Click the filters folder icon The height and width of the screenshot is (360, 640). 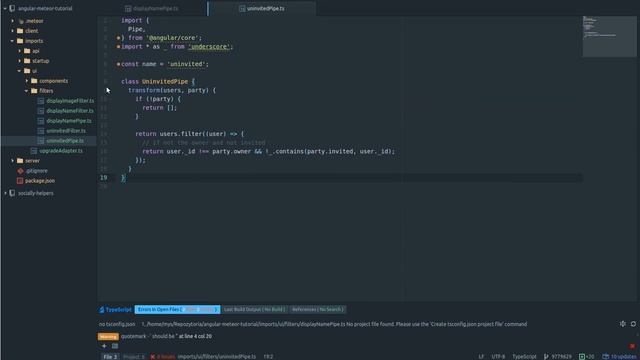coord(34,91)
